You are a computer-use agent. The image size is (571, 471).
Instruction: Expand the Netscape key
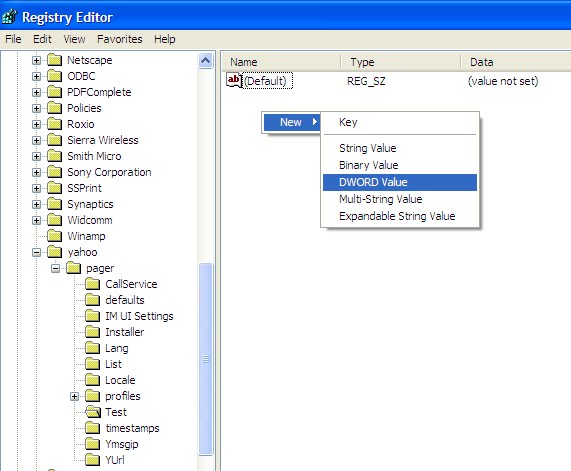(x=36, y=60)
